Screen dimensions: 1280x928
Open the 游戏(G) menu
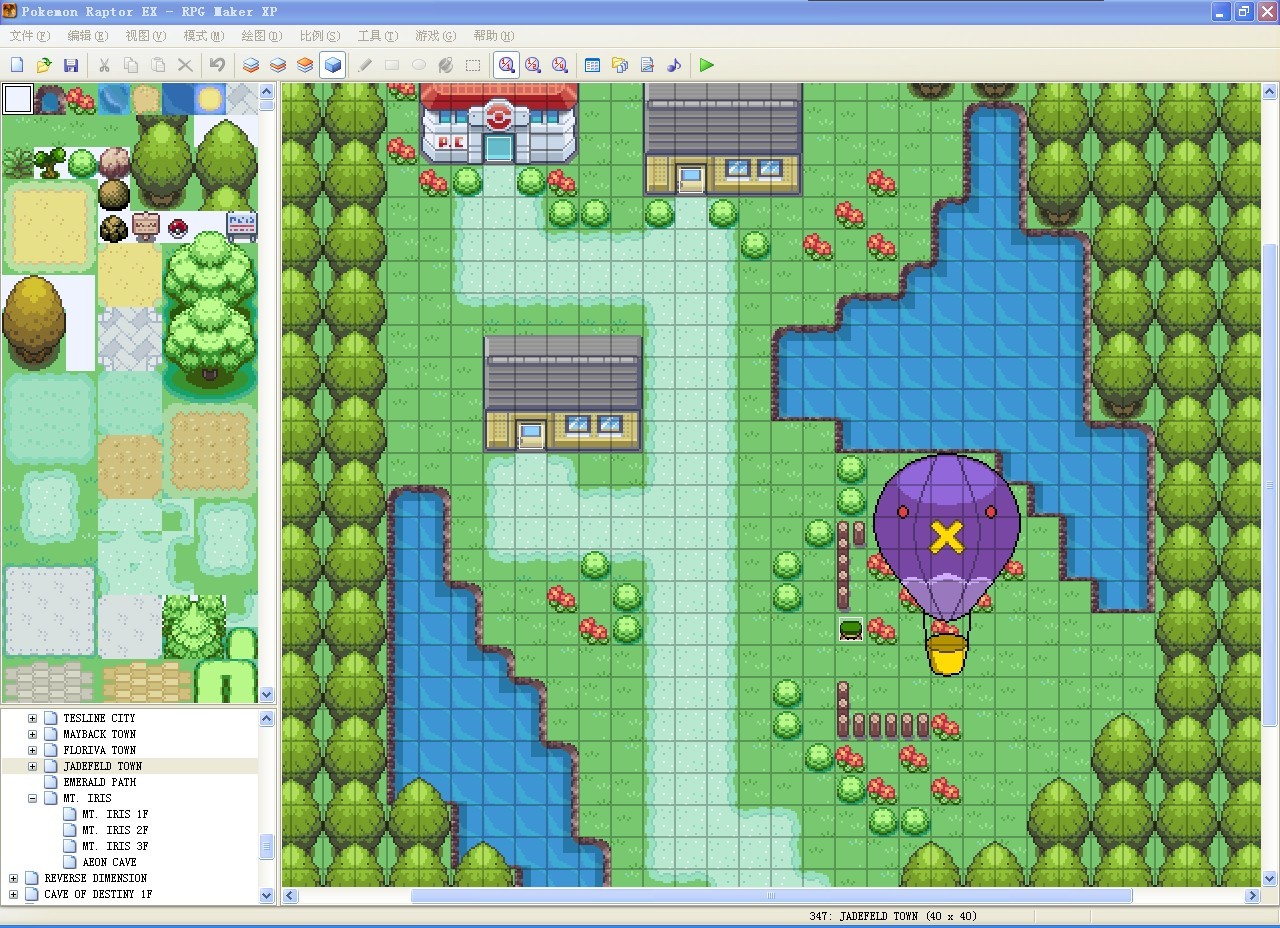[435, 36]
